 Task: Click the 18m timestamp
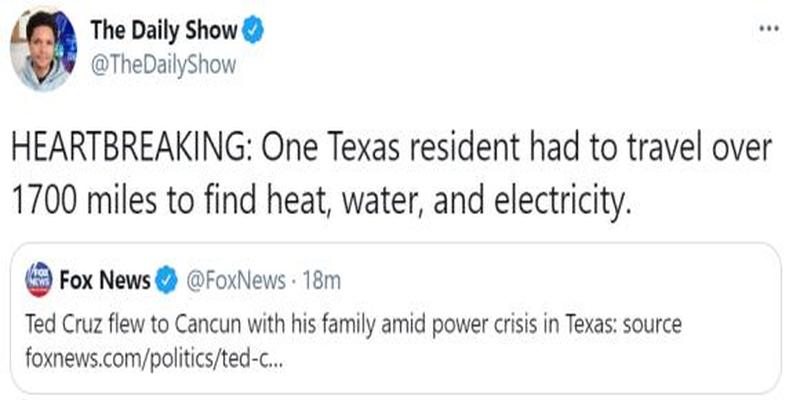click(321, 281)
